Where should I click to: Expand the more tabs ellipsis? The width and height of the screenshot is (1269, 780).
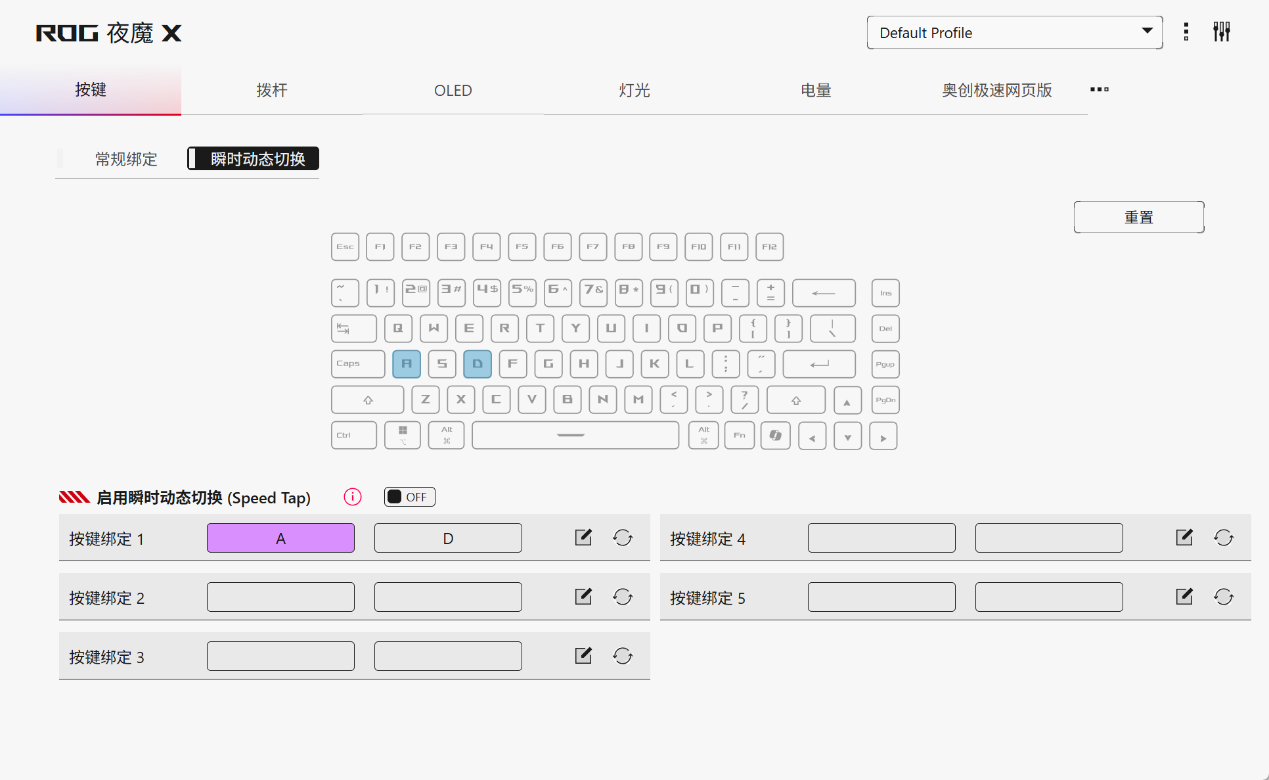tap(1099, 90)
